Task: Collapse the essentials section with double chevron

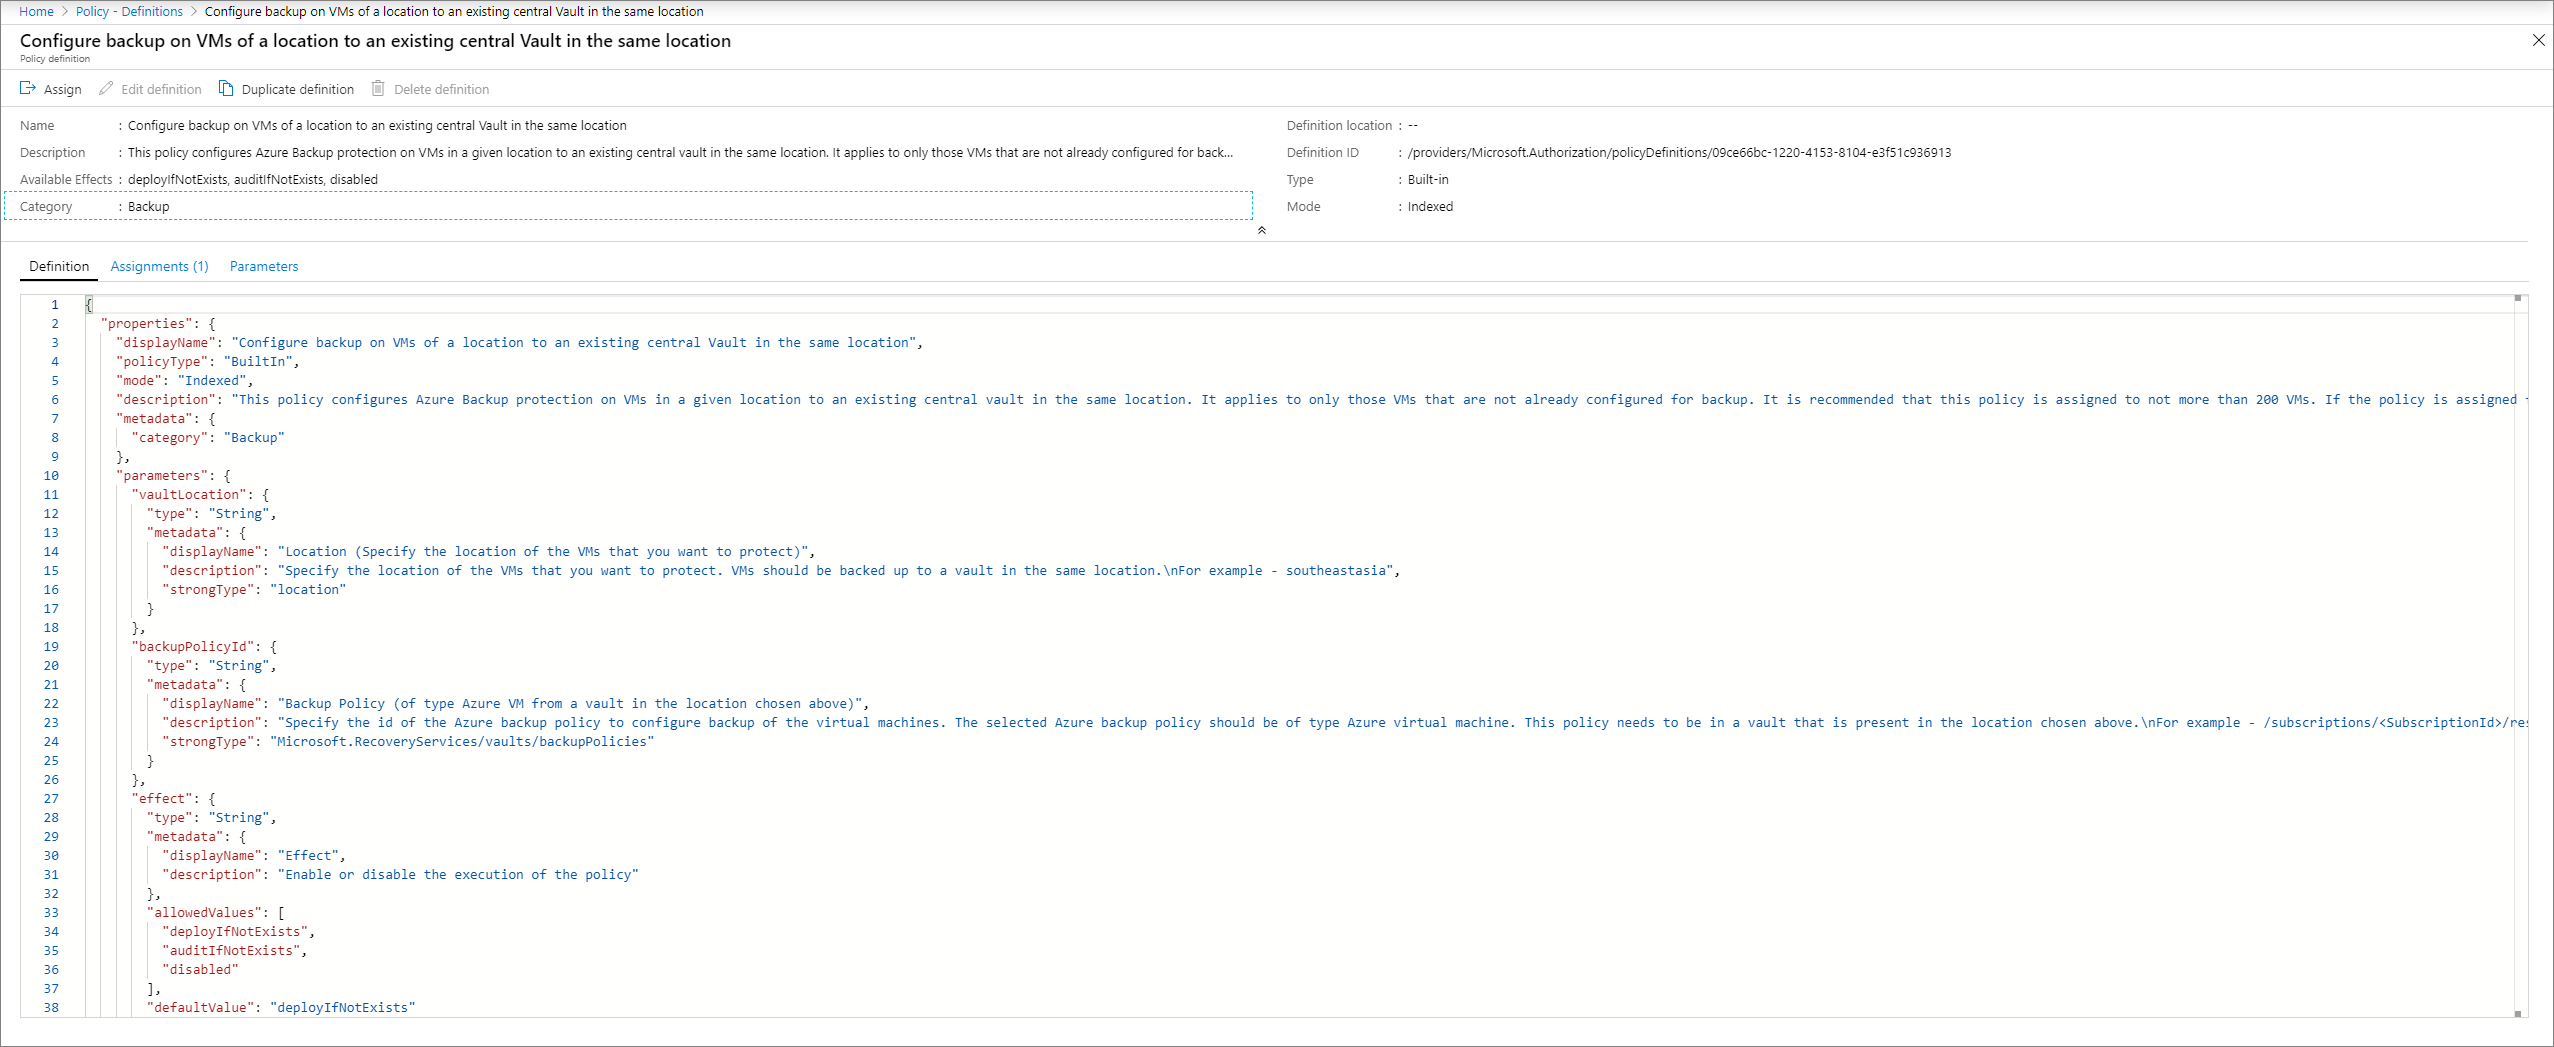Action: (1262, 230)
